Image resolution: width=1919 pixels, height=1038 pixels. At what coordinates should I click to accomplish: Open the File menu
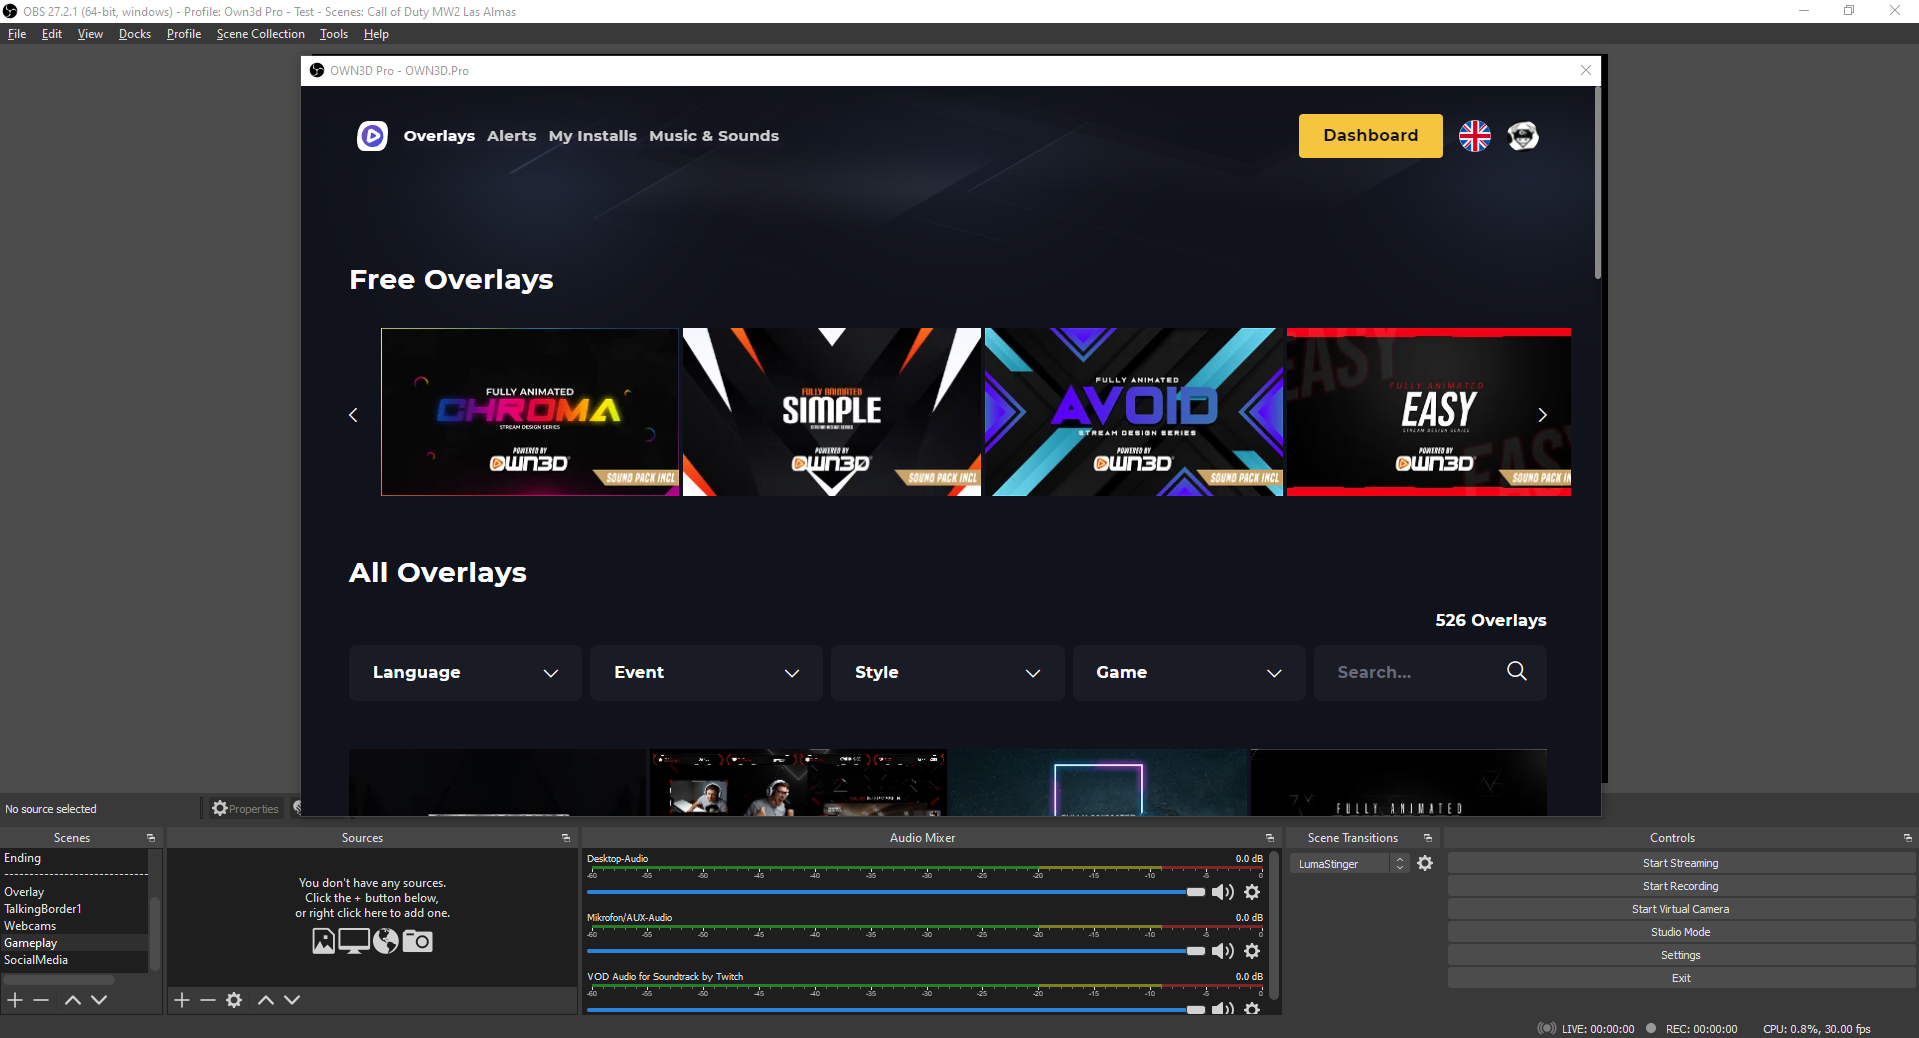[17, 34]
